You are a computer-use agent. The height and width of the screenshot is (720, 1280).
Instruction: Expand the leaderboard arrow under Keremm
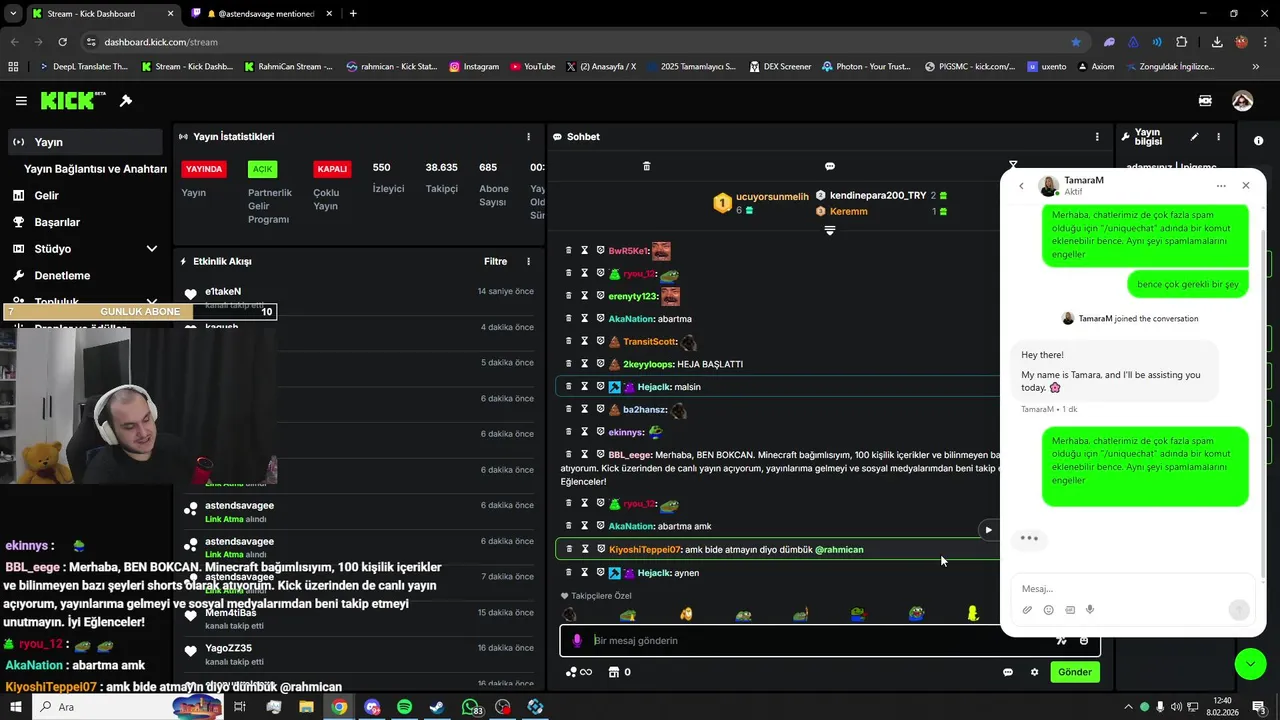click(829, 231)
